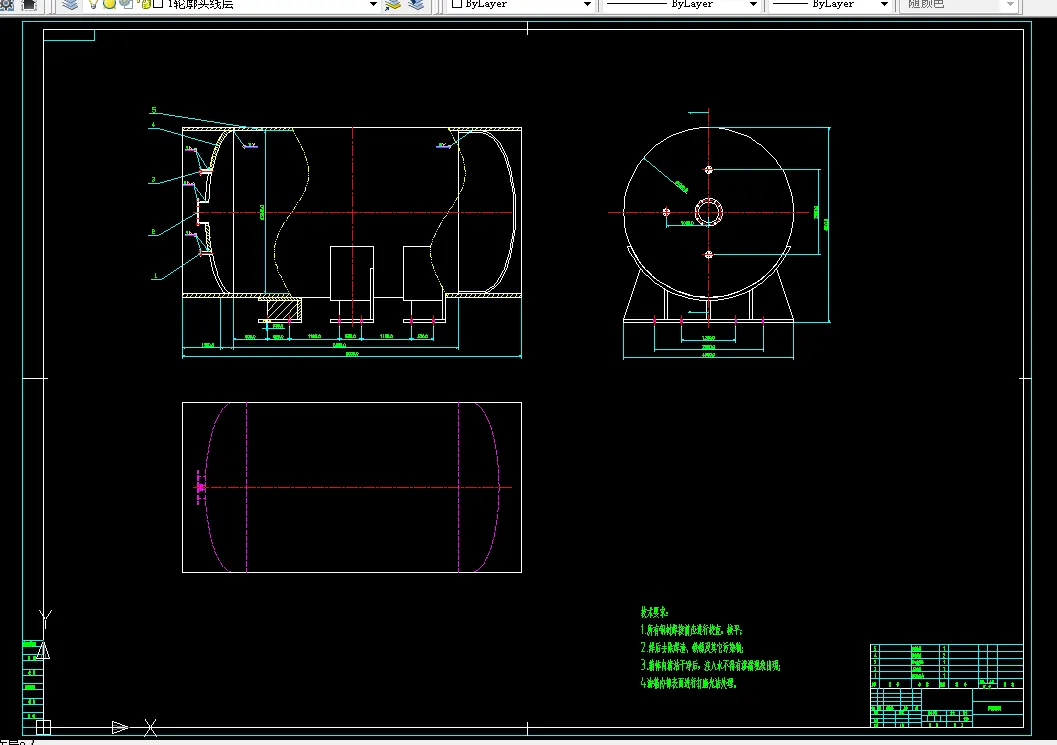The width and height of the screenshot is (1057, 745).
Task: Click Make Object's Layer Current icon
Action: 392,5
